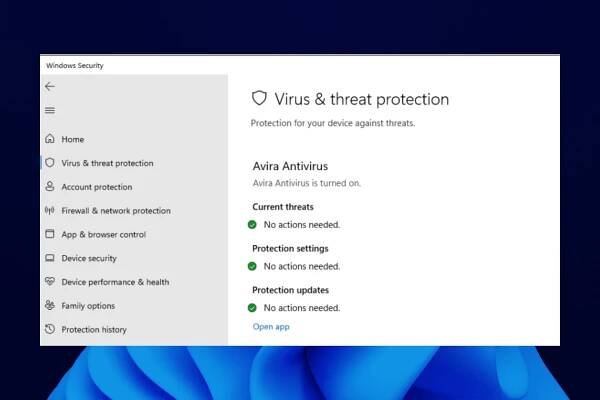Click the Firewall wireless signal icon

coord(50,211)
